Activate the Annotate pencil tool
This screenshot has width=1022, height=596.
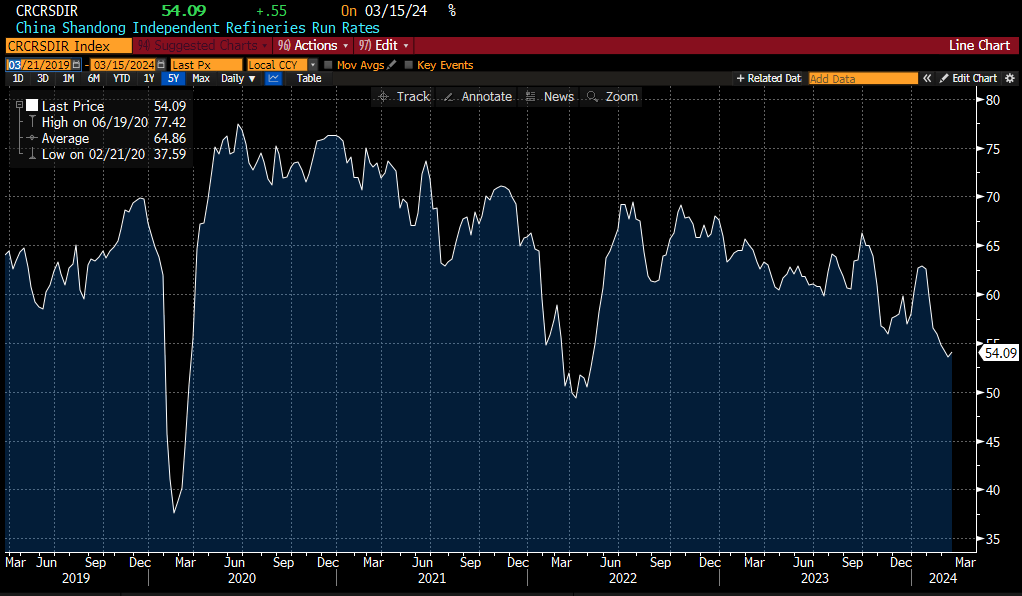(478, 97)
